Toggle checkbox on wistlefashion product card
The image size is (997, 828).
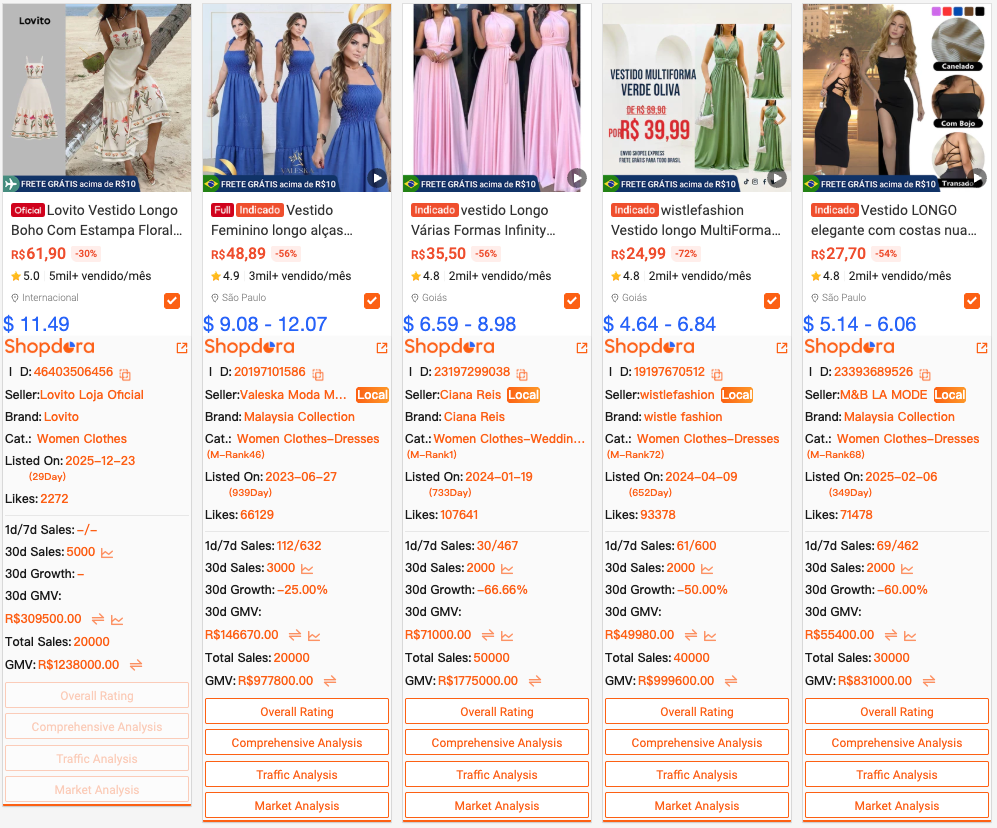(x=772, y=301)
